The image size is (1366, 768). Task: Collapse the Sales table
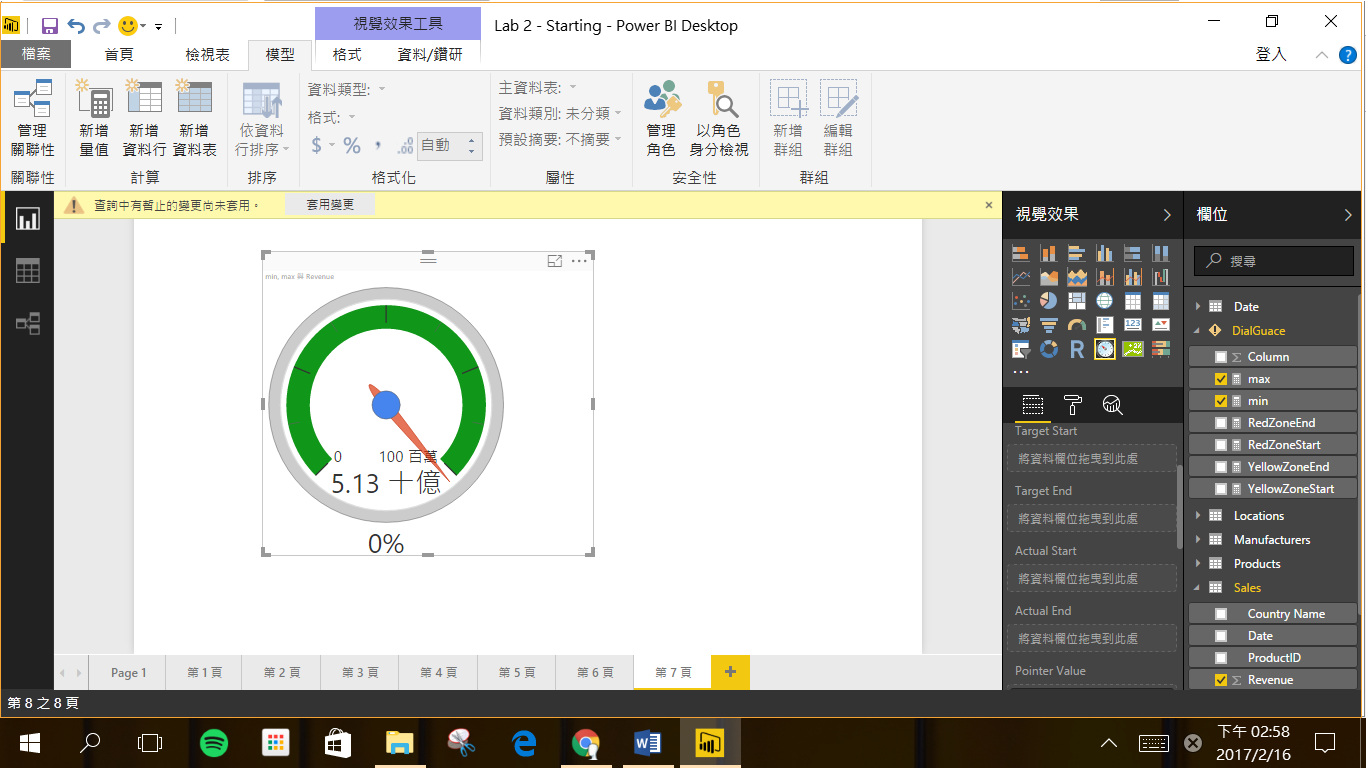point(1198,588)
